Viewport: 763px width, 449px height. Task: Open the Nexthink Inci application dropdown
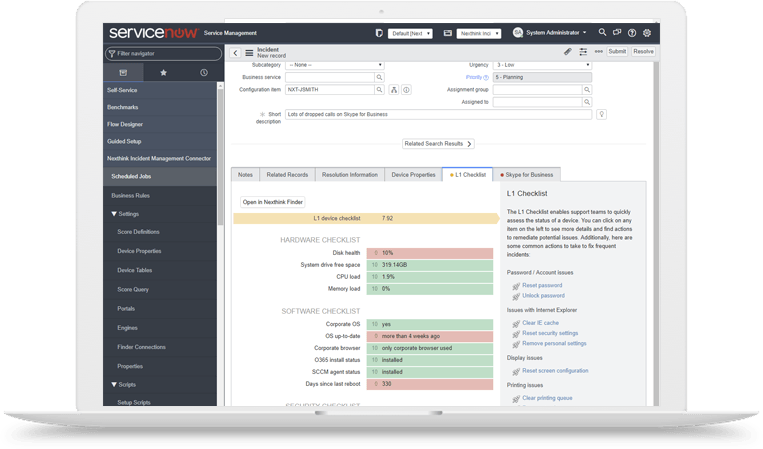click(479, 34)
